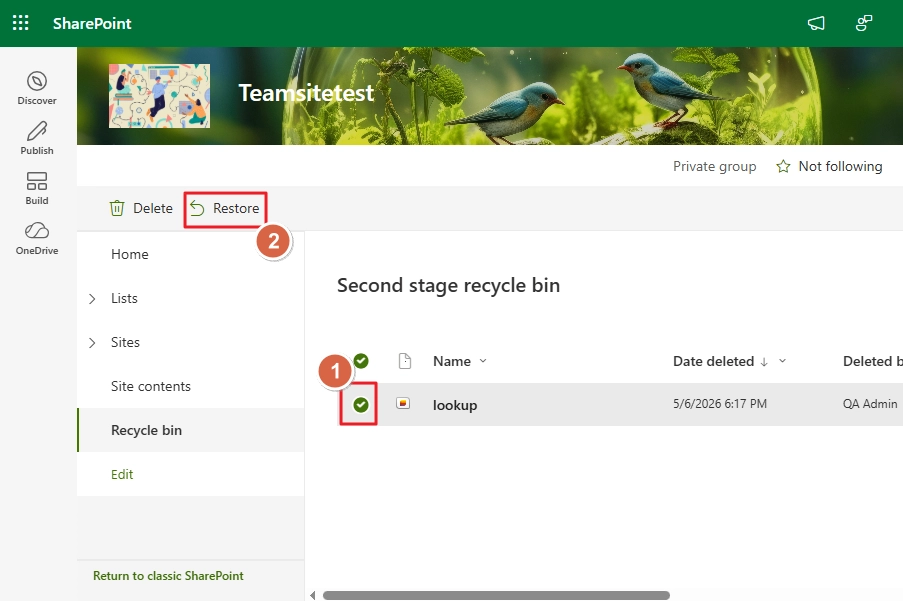The width and height of the screenshot is (903, 601).
Task: Click Return to classic SharePoint link
Action: [168, 576]
